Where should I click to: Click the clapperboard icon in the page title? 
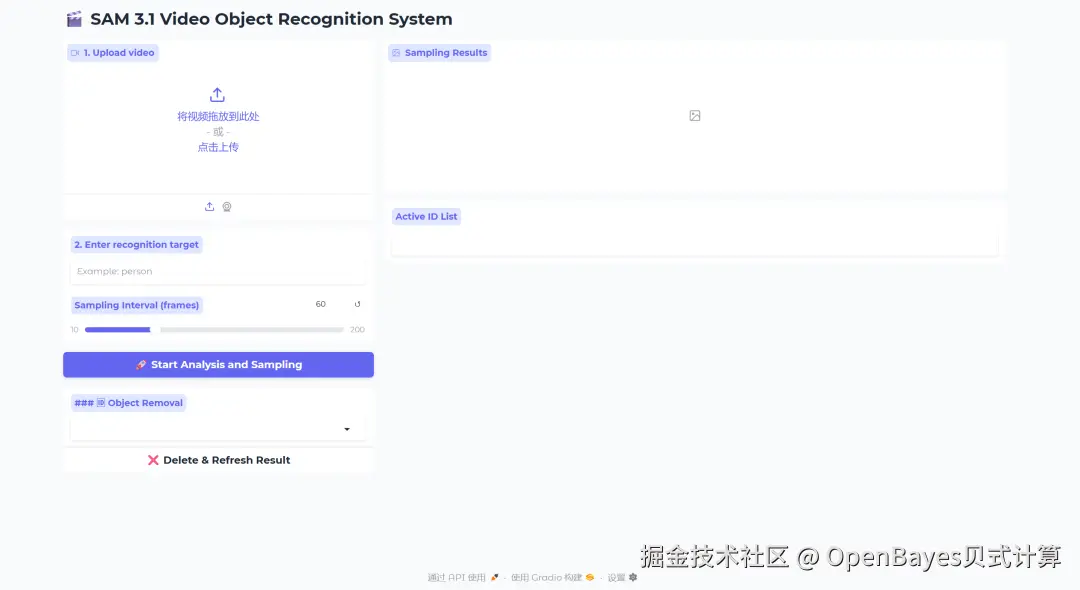pyautogui.click(x=73, y=18)
